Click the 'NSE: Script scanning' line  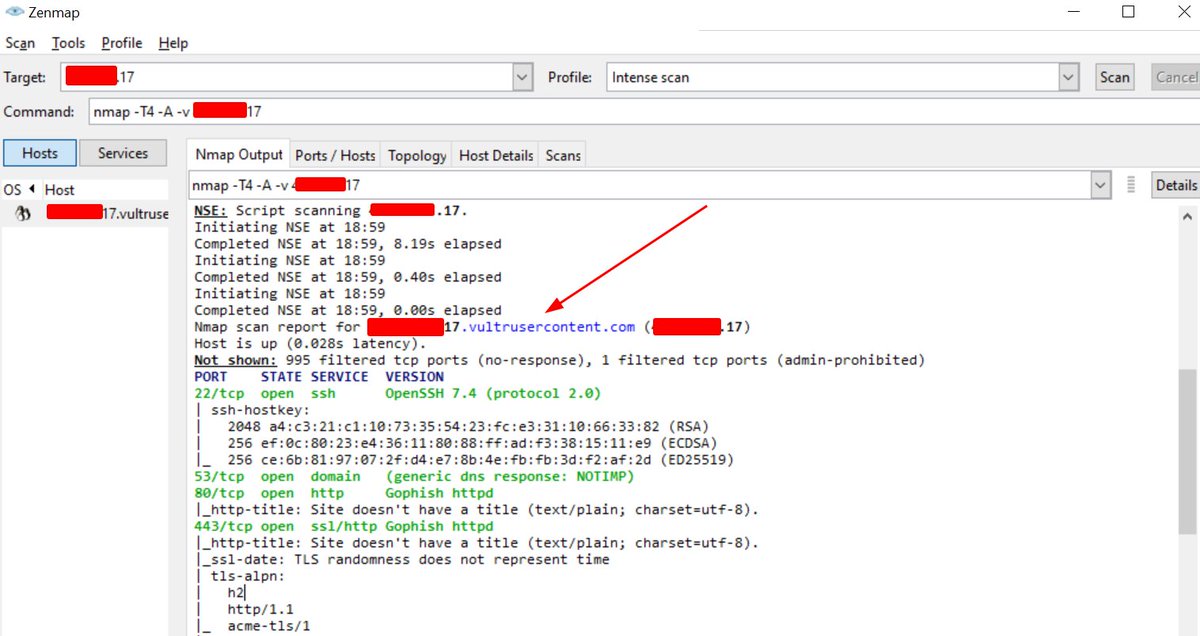[x=330, y=211]
